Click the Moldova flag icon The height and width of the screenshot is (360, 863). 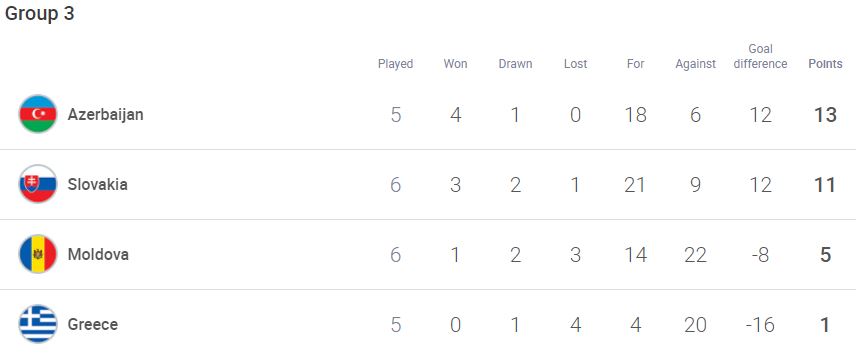pos(37,254)
